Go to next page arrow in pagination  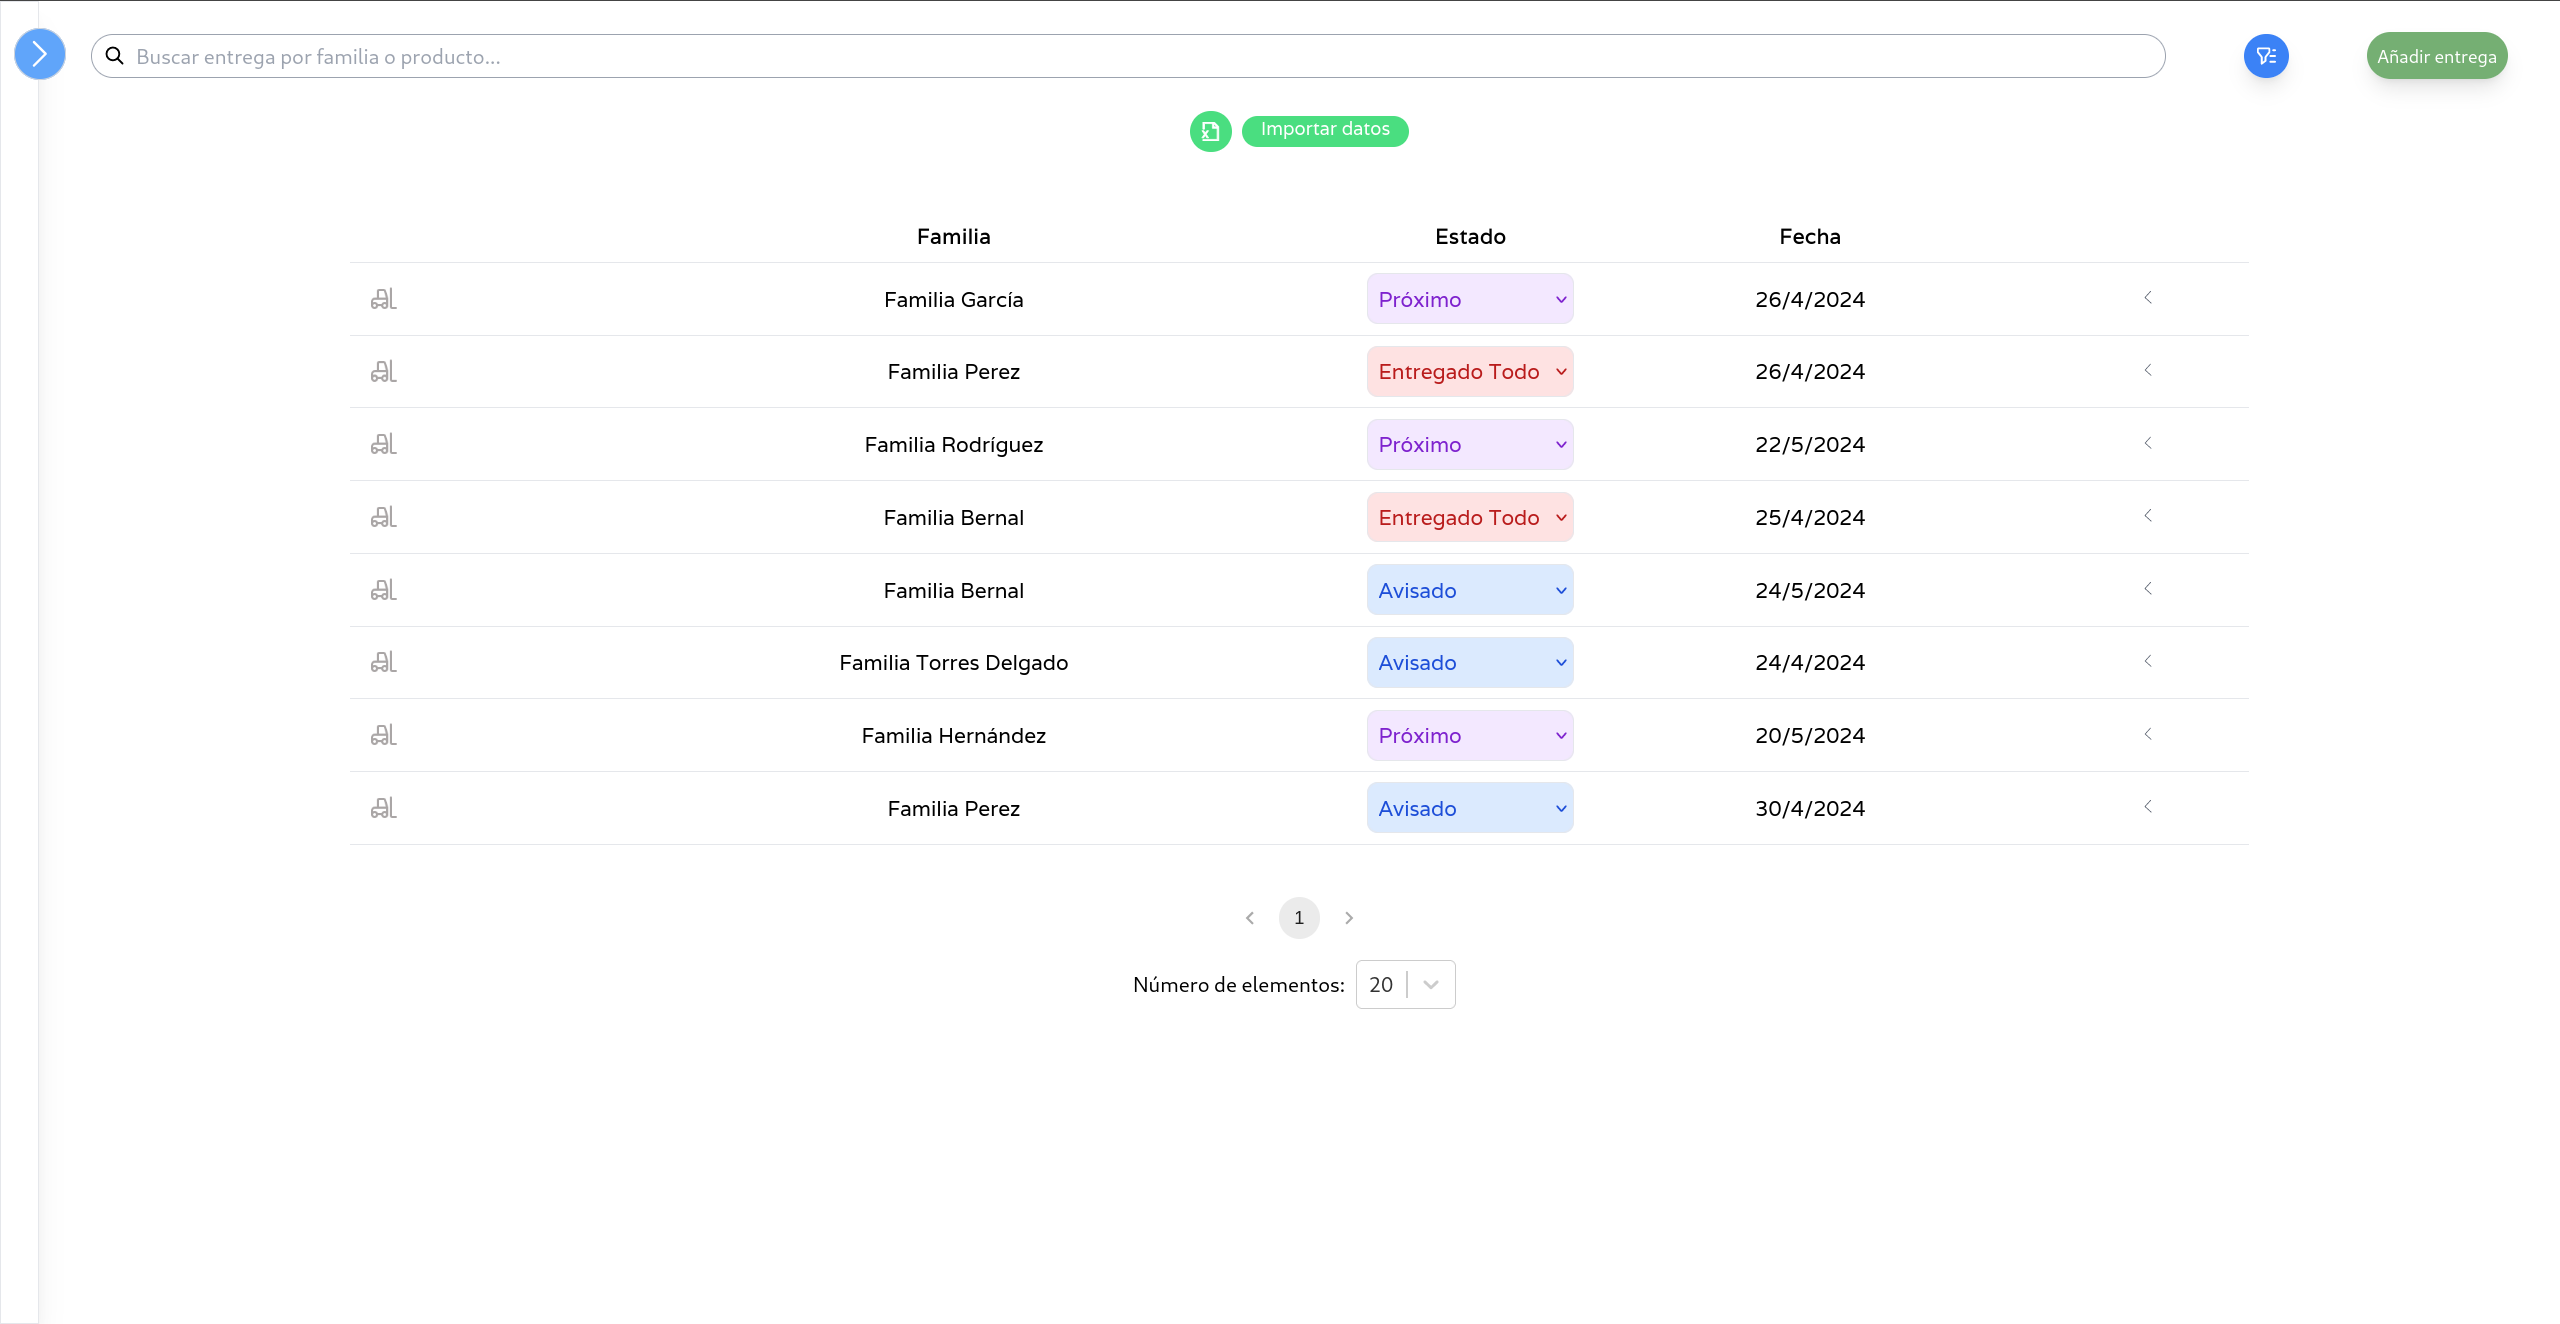[1349, 918]
